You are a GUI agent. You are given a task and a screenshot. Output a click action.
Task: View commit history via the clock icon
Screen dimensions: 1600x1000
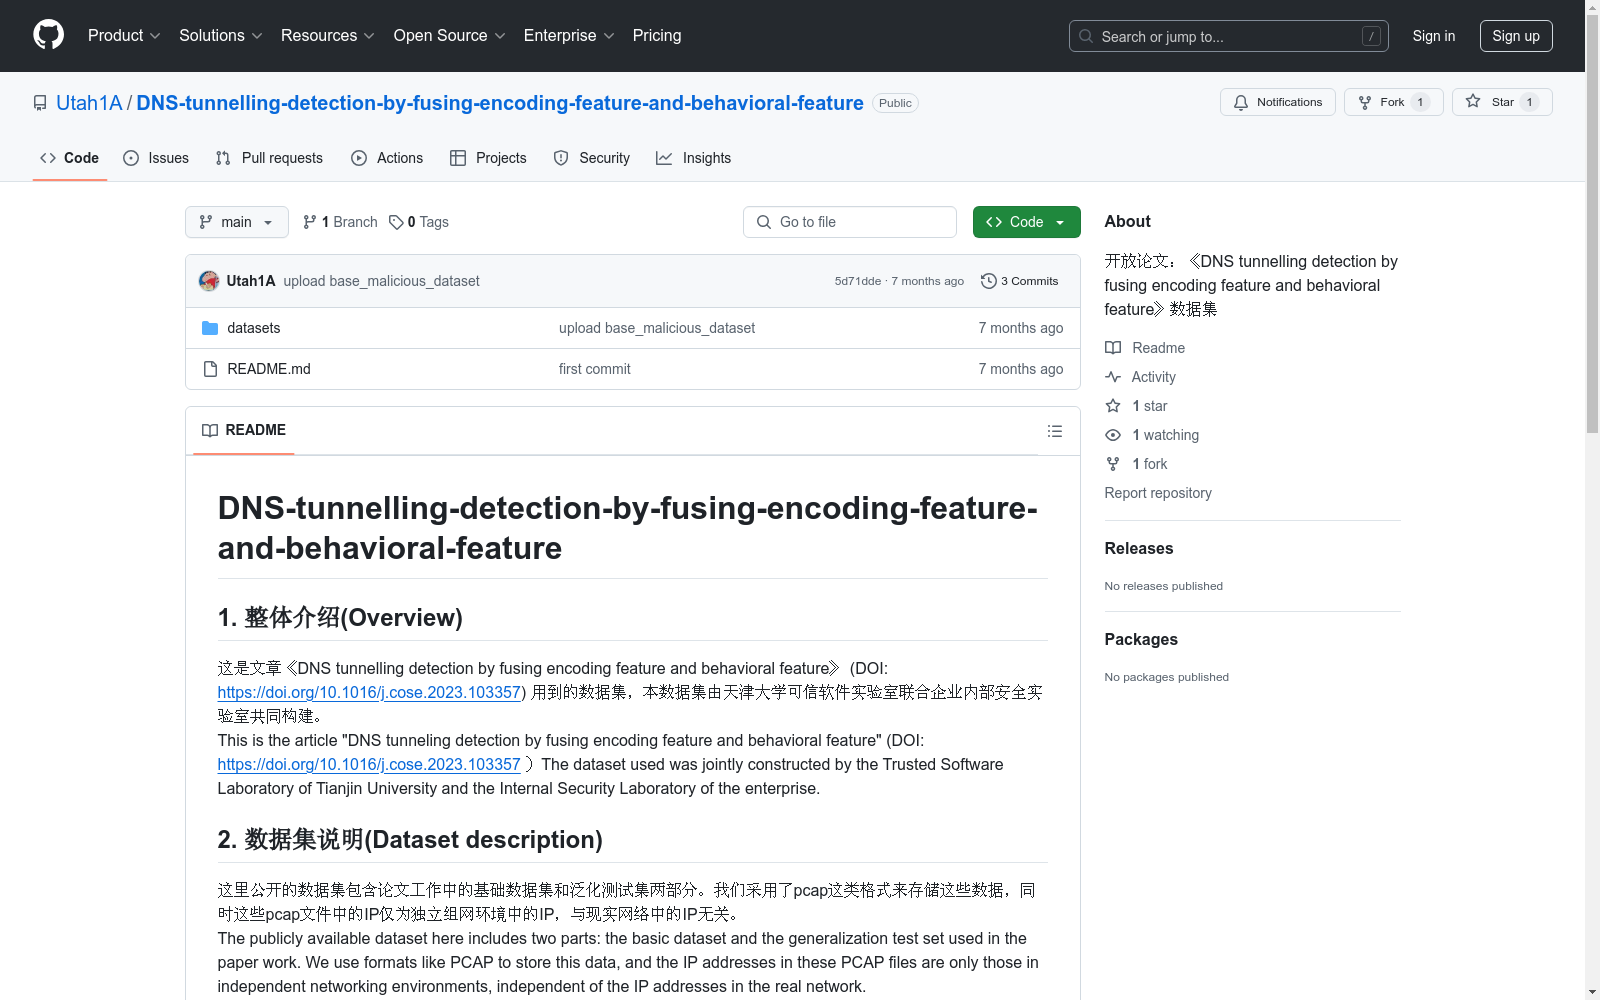tap(989, 281)
